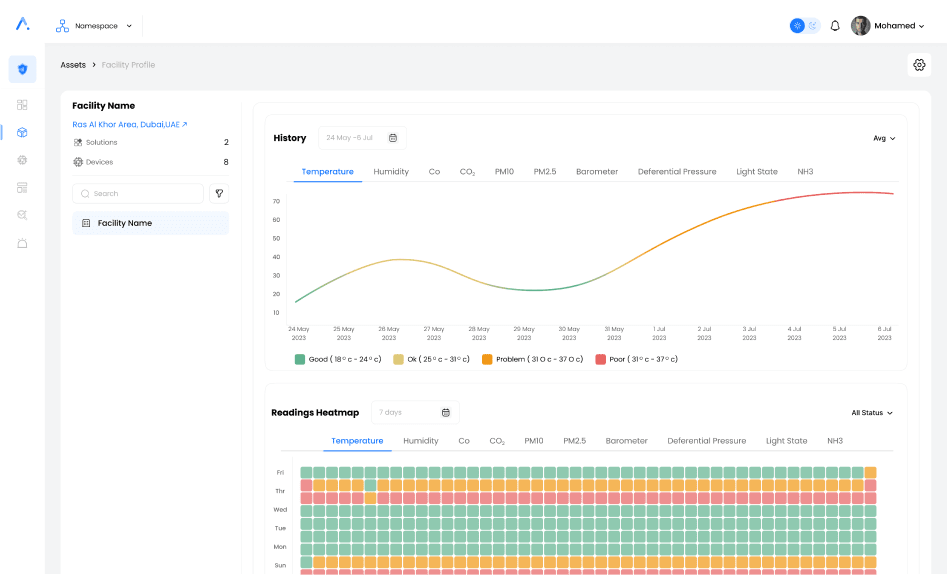The image size is (948, 575).
Task: Expand the All Status filter dropdown
Action: click(x=872, y=412)
